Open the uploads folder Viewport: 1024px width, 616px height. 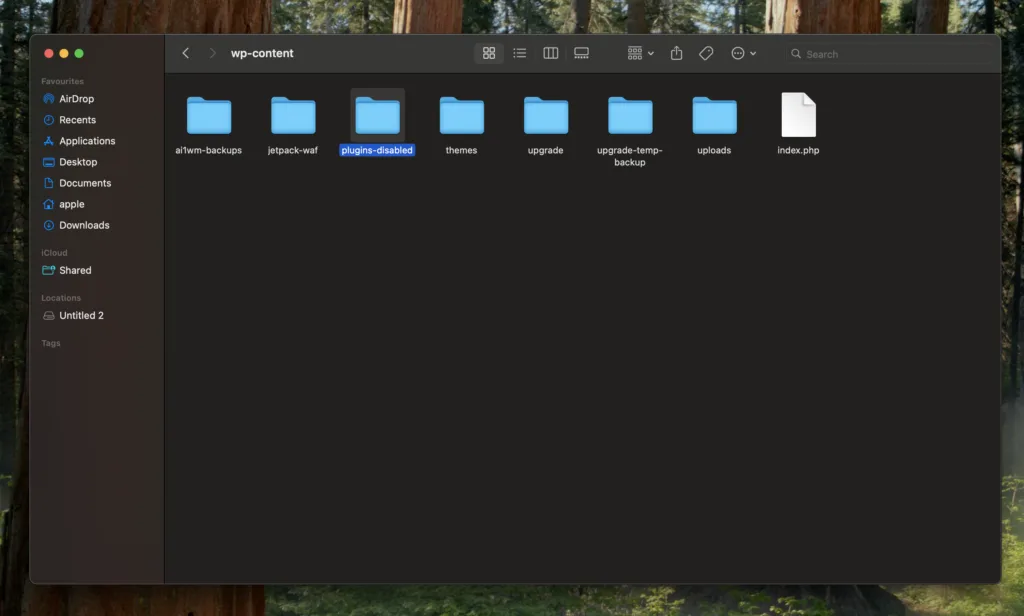pyautogui.click(x=713, y=113)
